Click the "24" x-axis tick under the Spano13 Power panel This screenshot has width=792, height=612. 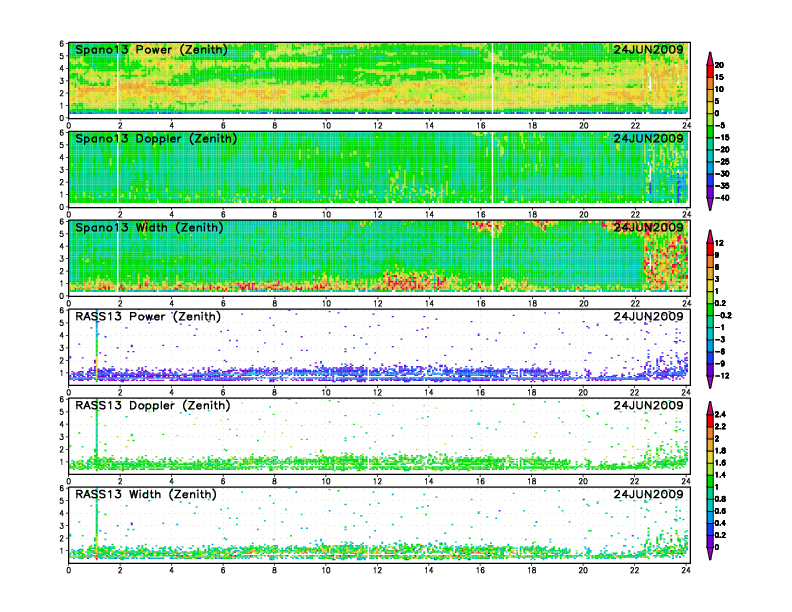(687, 125)
